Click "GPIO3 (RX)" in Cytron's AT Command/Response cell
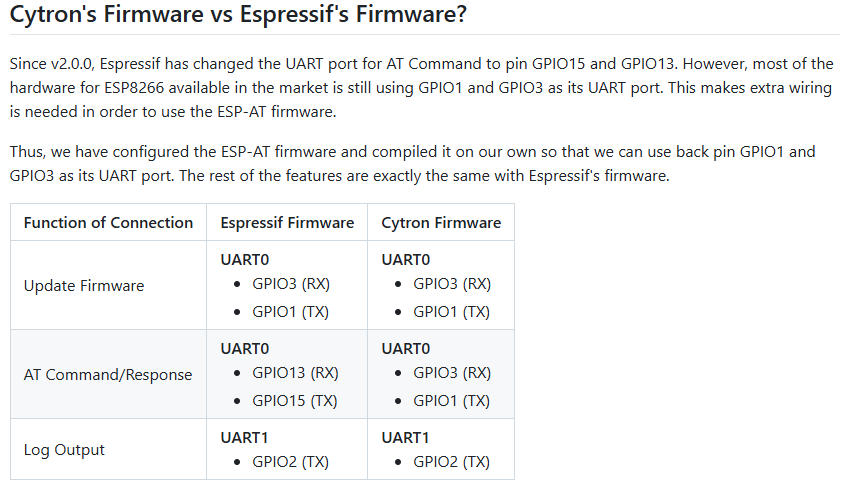 coord(451,373)
